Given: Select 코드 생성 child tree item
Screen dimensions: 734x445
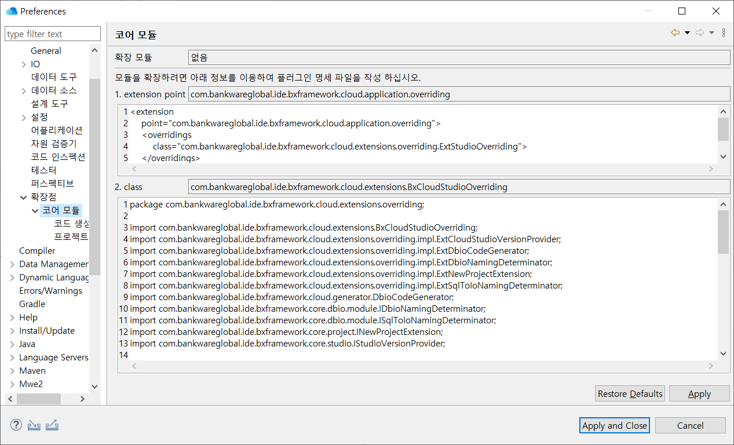Looking at the screenshot, I should coord(71,224).
